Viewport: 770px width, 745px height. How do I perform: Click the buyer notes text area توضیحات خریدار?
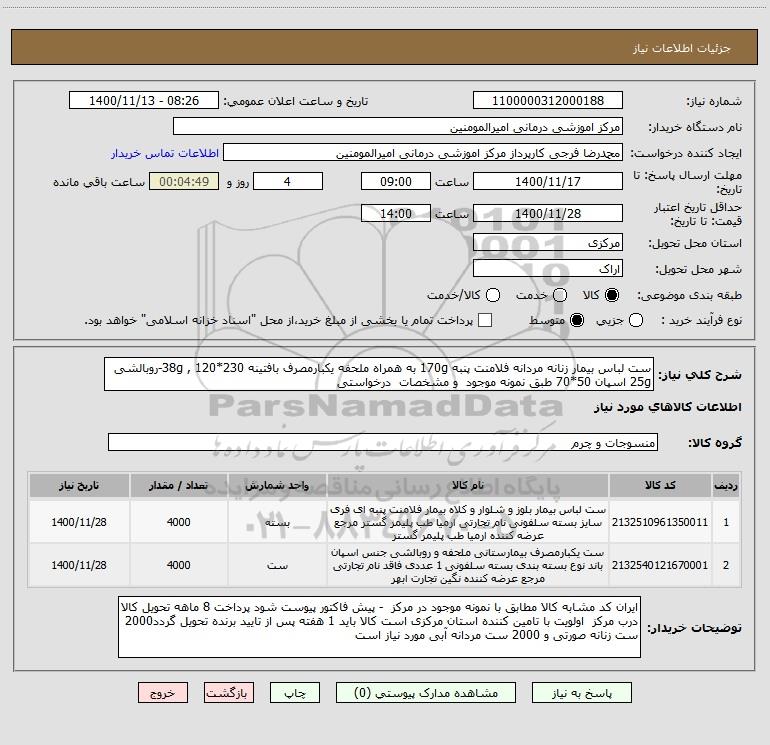point(379,627)
